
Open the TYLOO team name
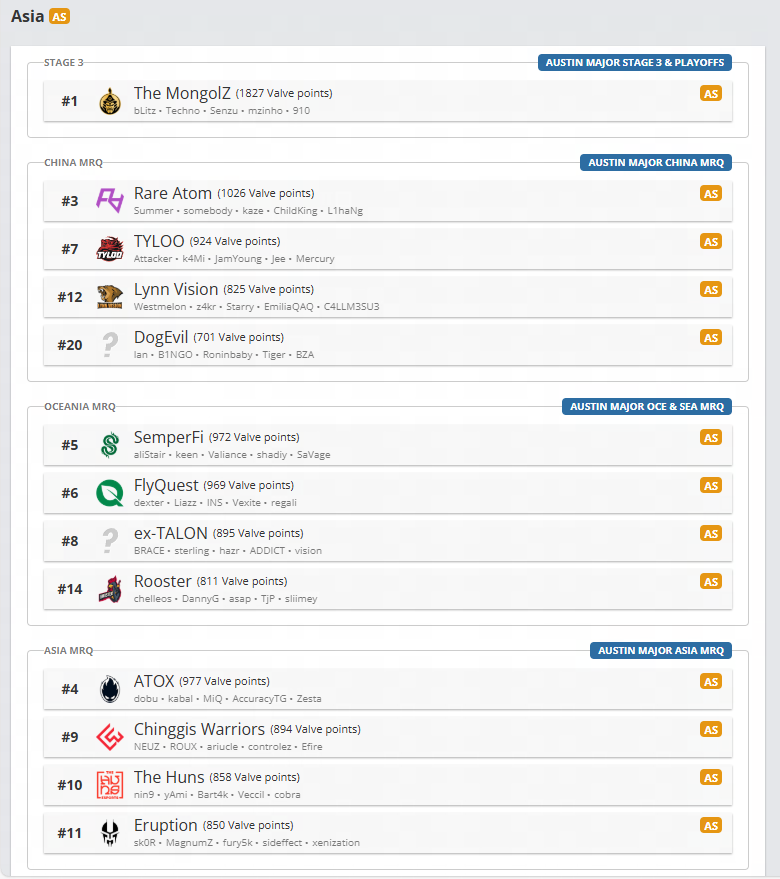point(159,241)
